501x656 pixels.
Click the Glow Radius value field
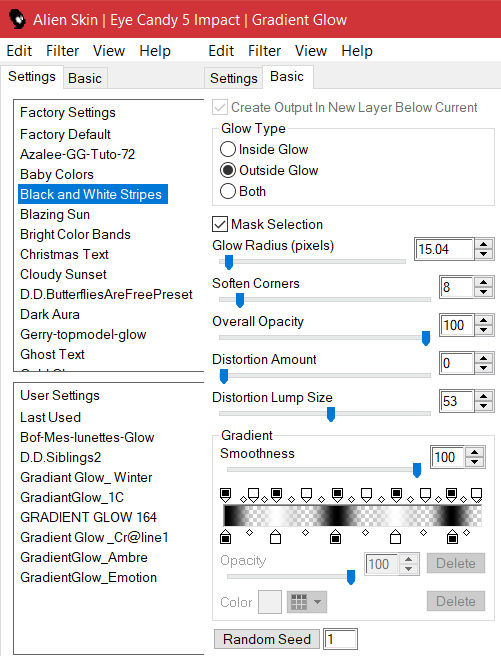pyautogui.click(x=445, y=249)
